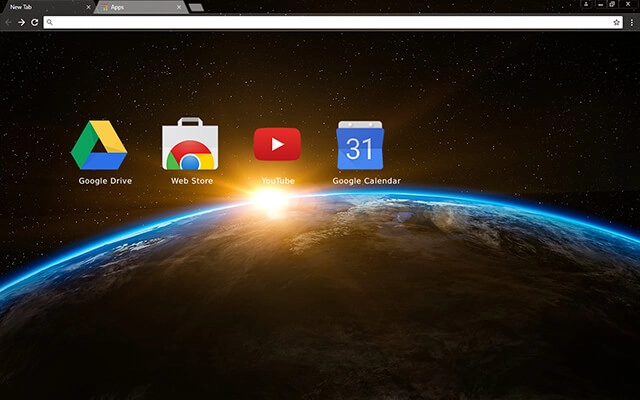Click the search magnifier in address bar

point(49,22)
